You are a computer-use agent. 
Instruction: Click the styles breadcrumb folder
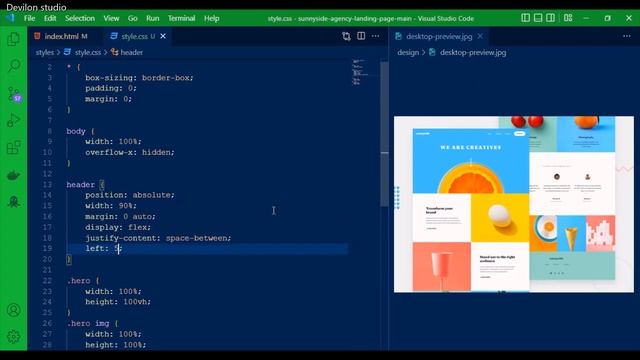point(44,52)
